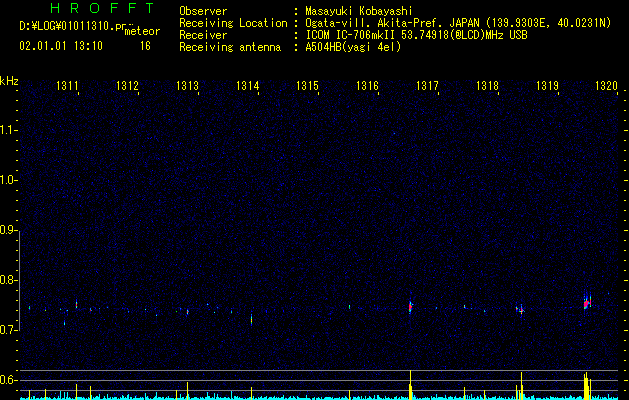Click the 1.0 kHz frequency label

8,180
